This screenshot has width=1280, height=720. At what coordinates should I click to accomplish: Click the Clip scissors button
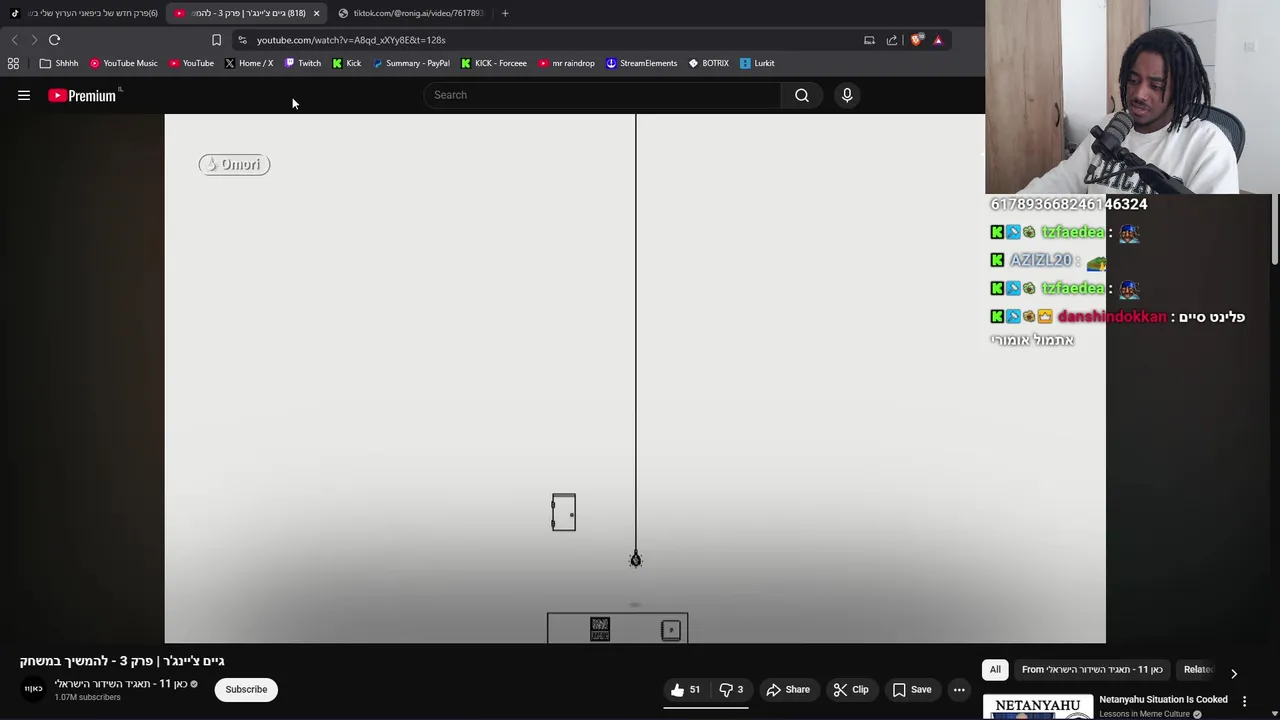pos(851,690)
